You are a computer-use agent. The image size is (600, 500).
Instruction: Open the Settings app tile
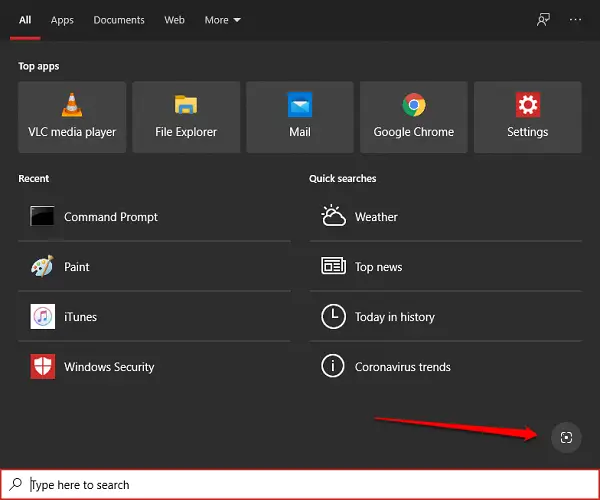(x=528, y=117)
